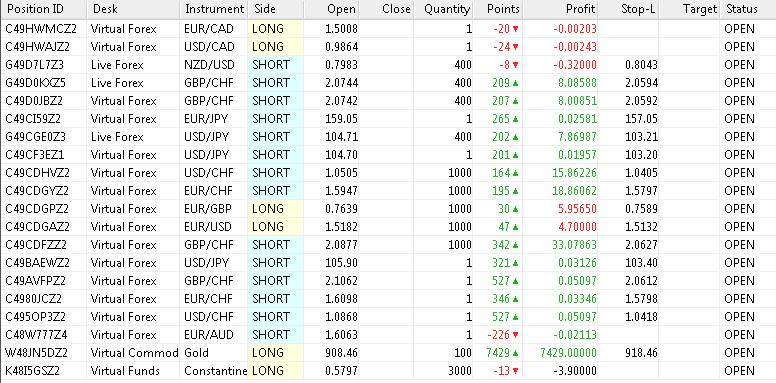The height and width of the screenshot is (383, 776).
Task: Click green up arrow beside 7429 points
Action: tap(515, 353)
